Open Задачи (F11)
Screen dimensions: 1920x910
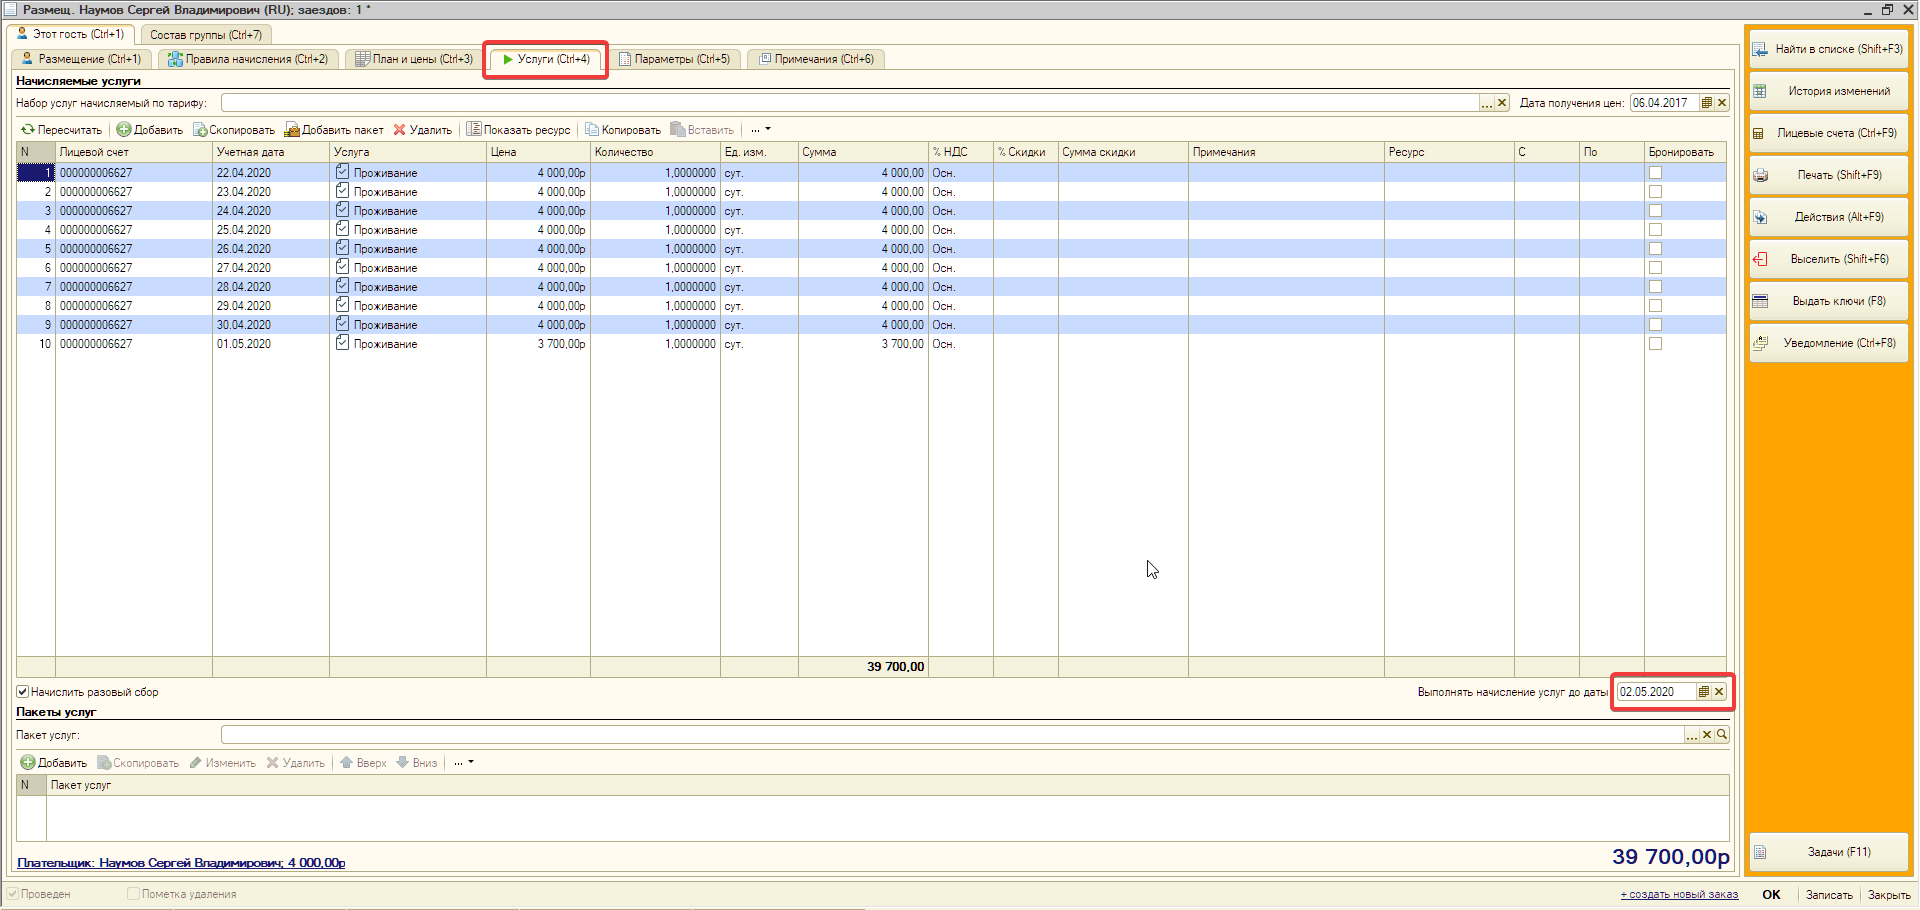[1828, 852]
